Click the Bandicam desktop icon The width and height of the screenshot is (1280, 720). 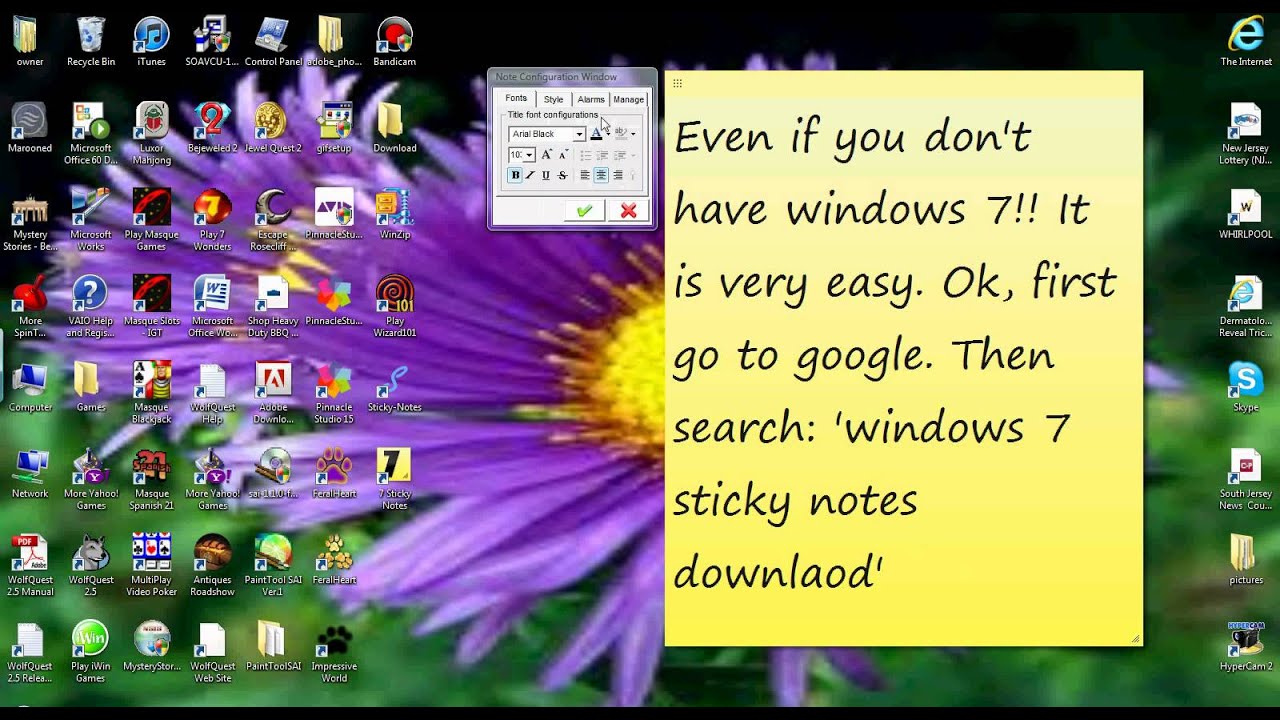395,42
